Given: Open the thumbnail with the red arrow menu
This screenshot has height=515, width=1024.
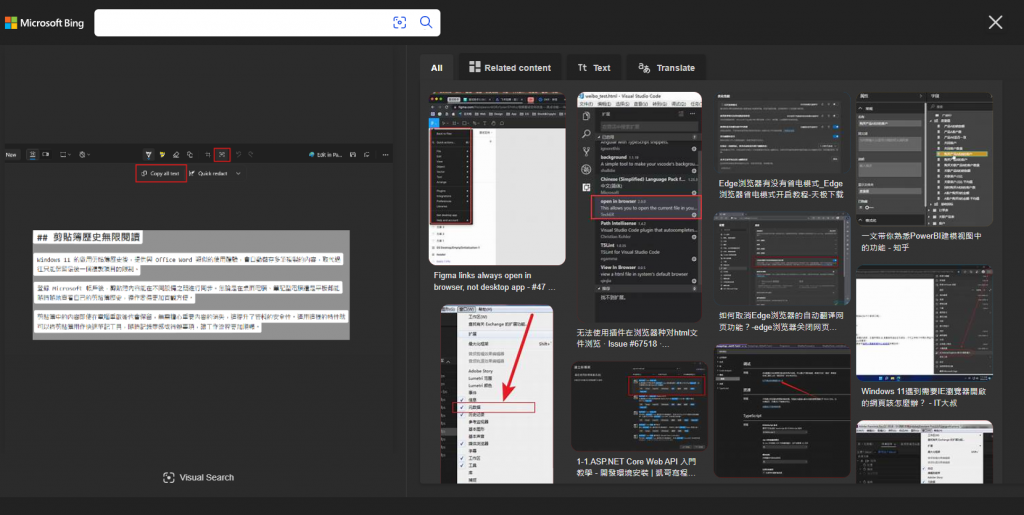Looking at the screenshot, I should pos(497,394).
